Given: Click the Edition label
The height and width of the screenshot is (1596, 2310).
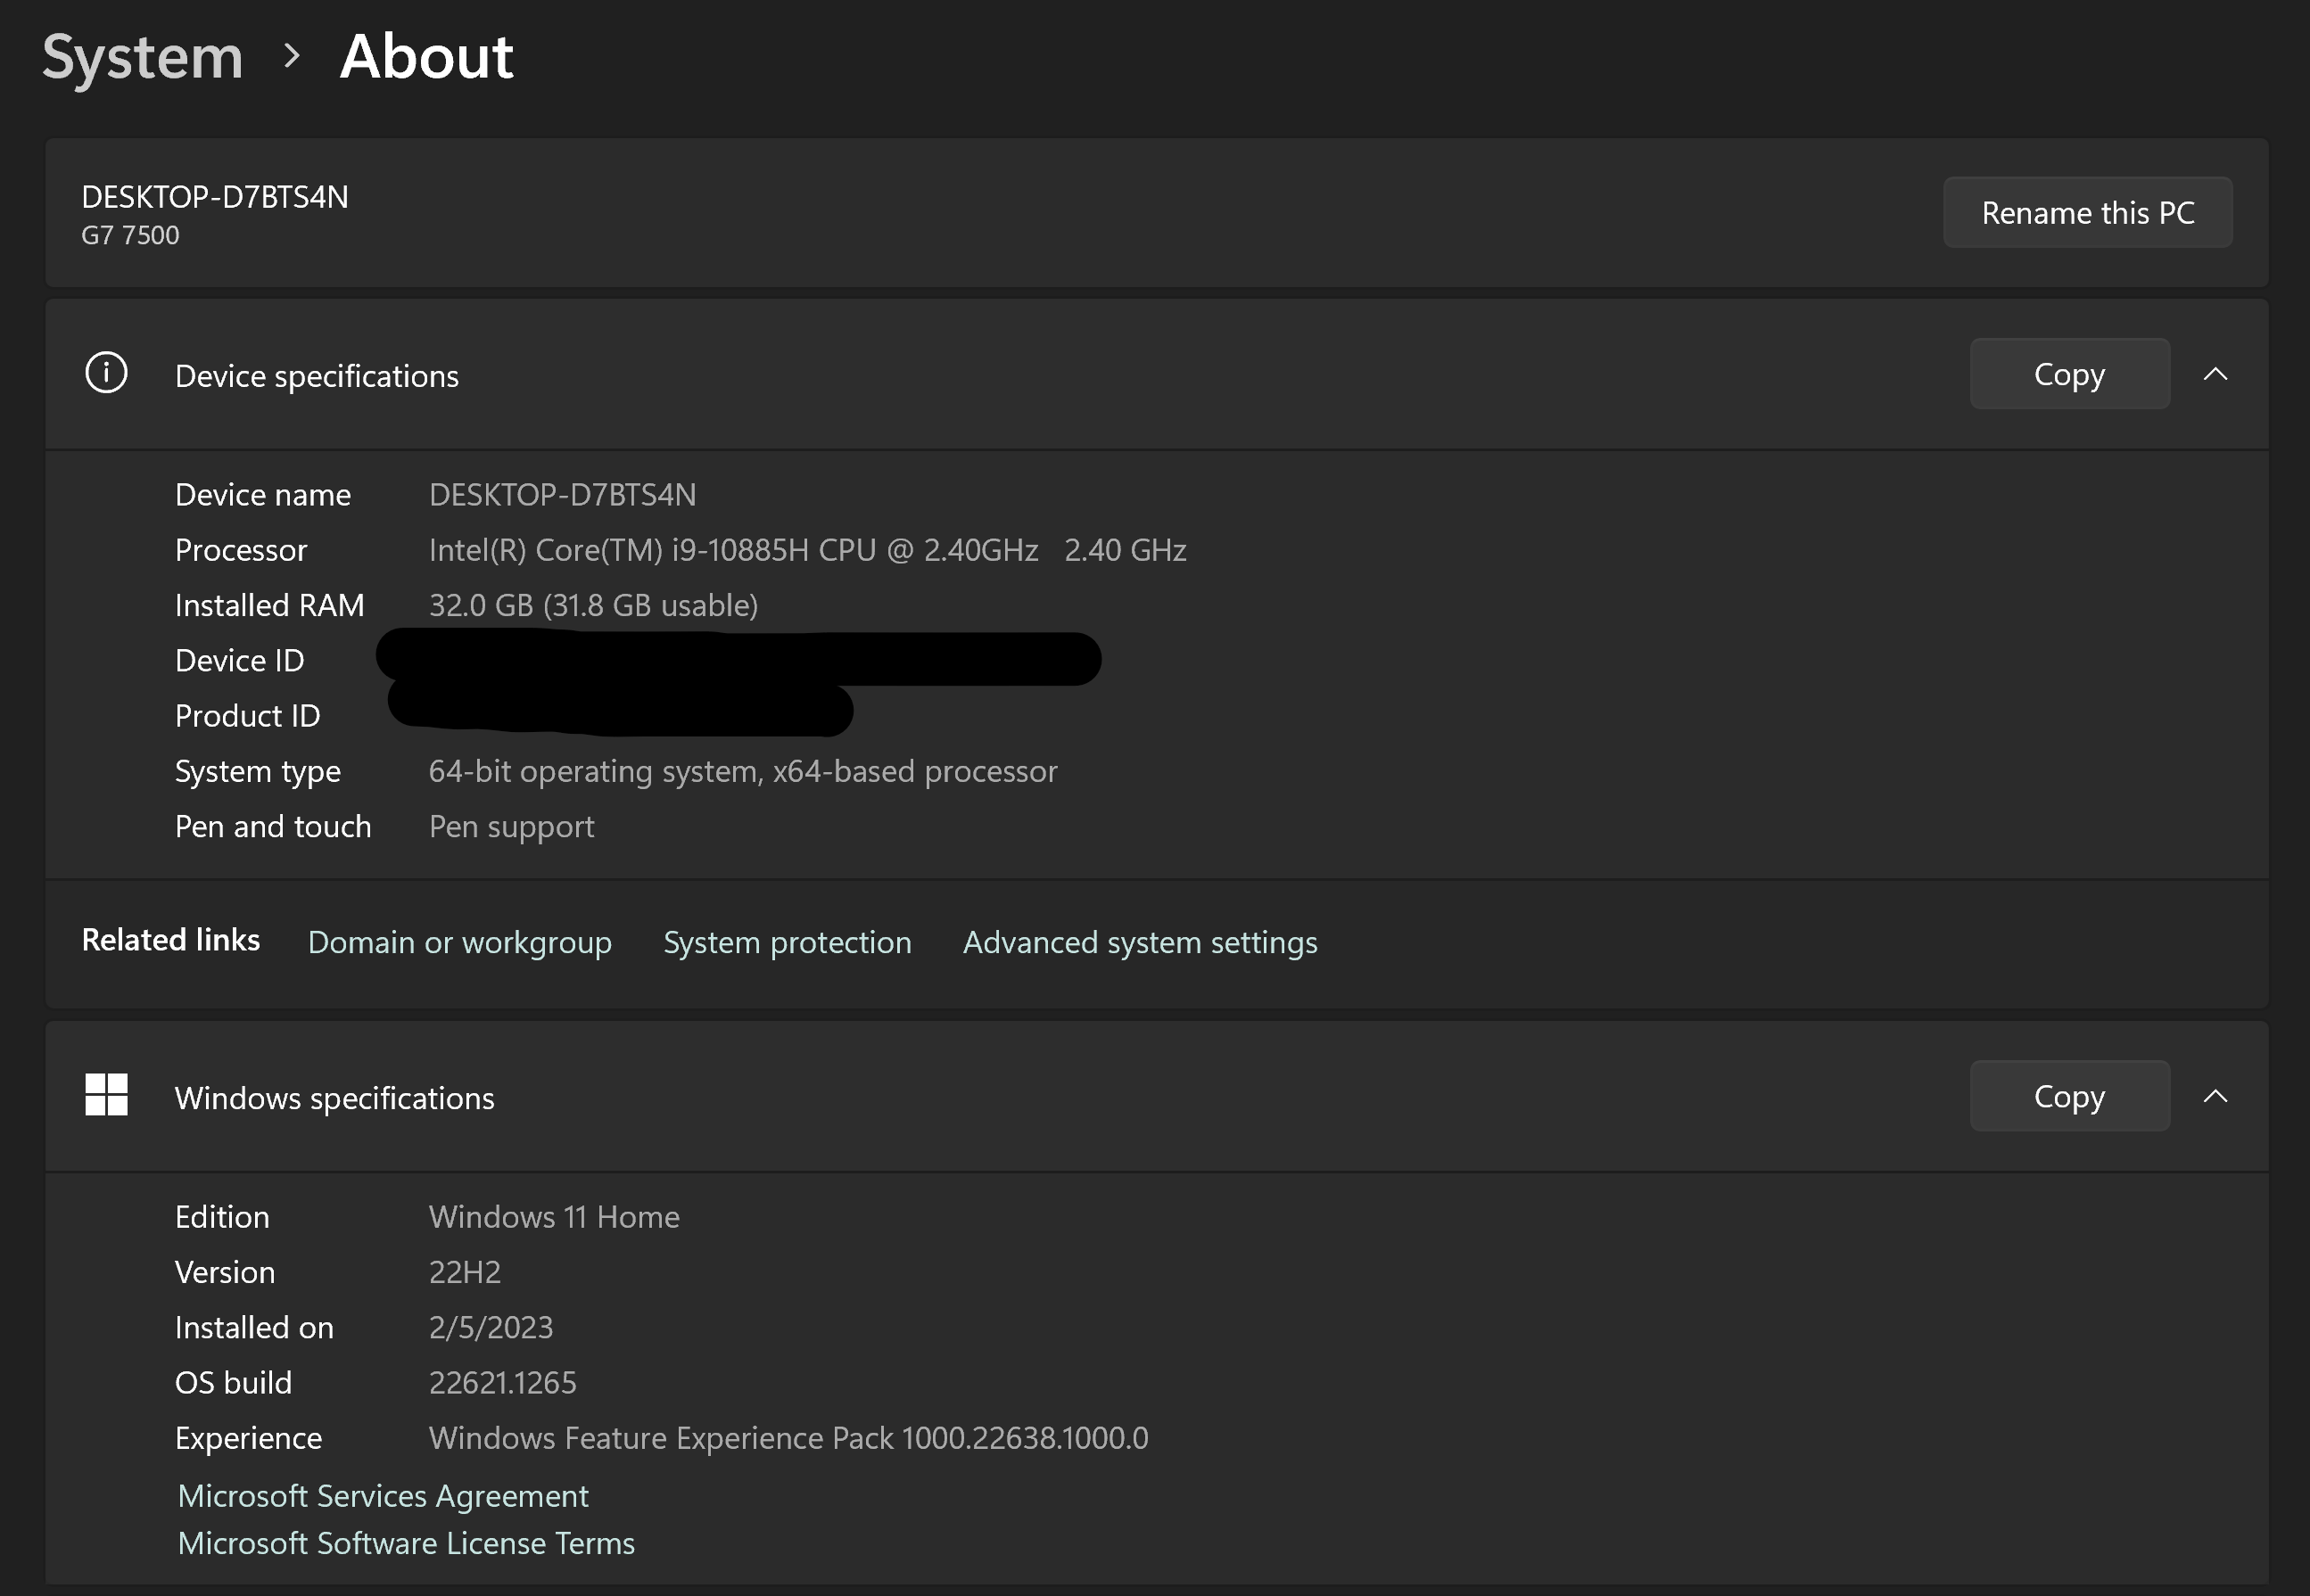Looking at the screenshot, I should click(222, 1217).
